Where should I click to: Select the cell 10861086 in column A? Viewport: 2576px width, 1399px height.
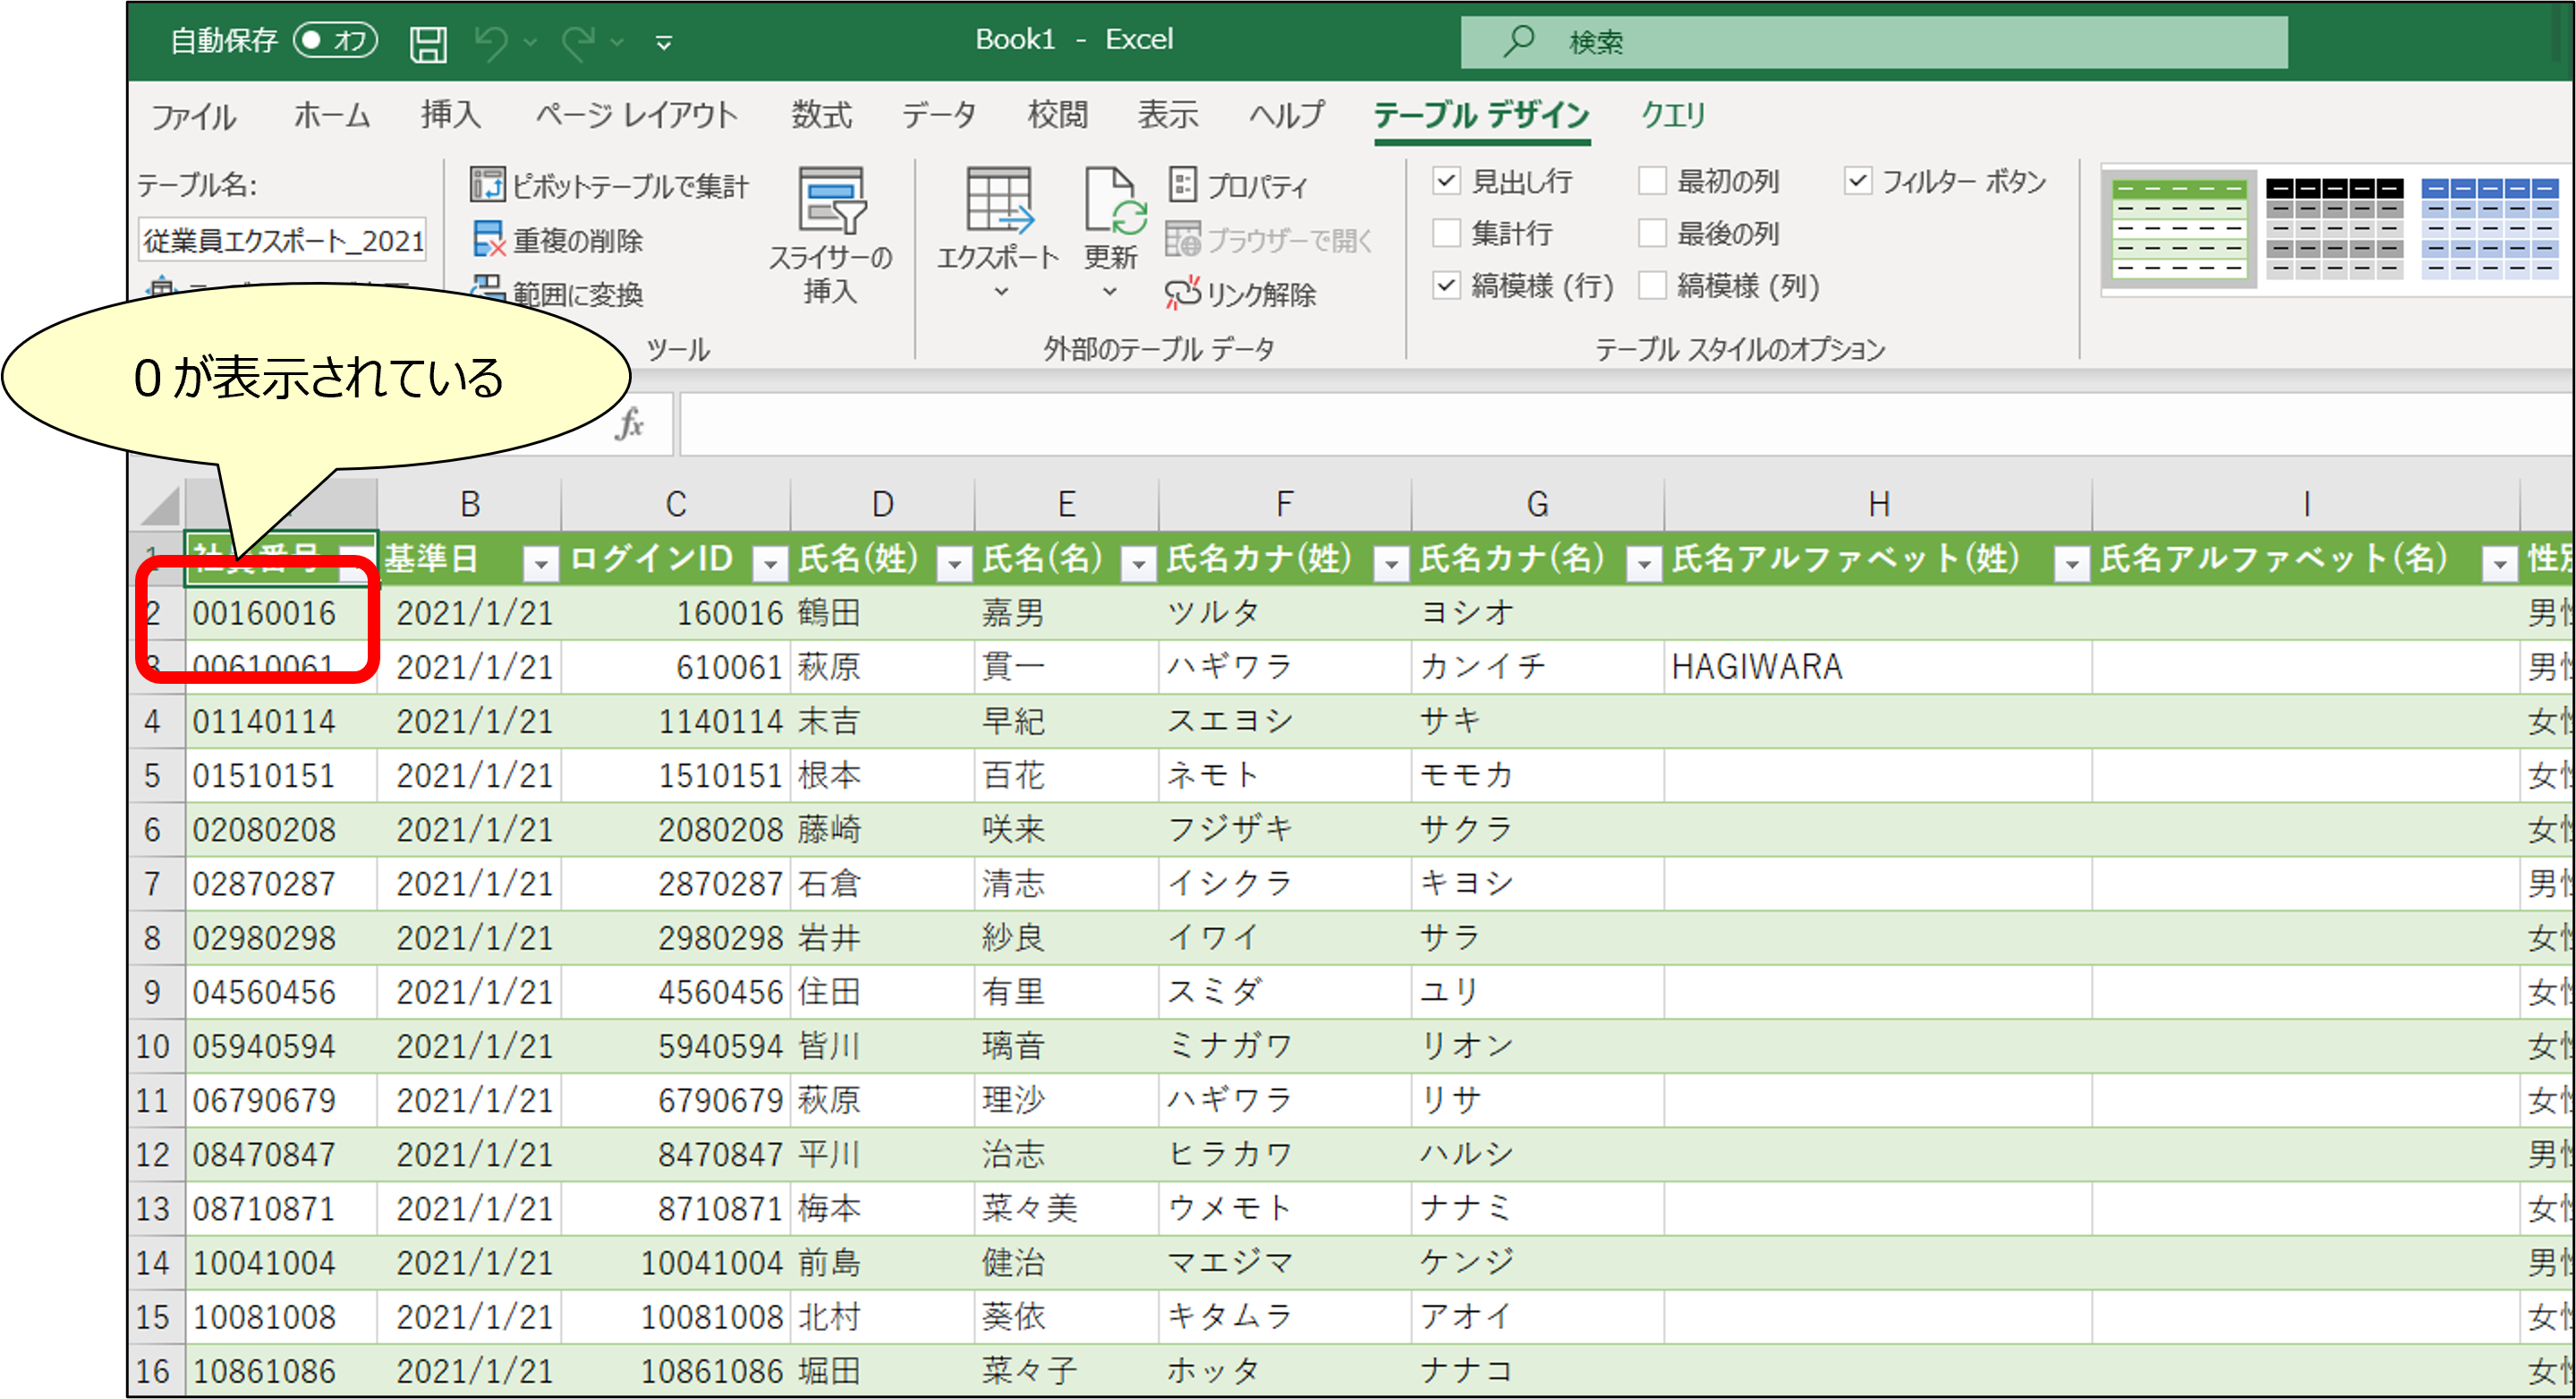coord(281,1372)
